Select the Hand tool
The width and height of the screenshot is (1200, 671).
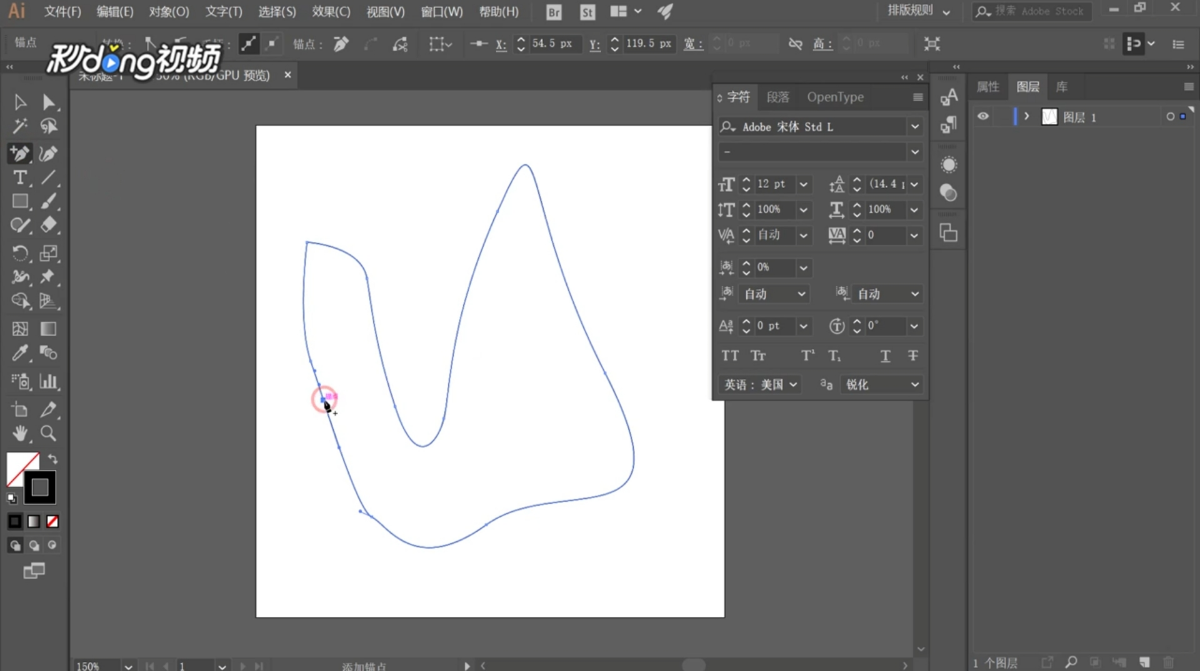[x=20, y=433]
